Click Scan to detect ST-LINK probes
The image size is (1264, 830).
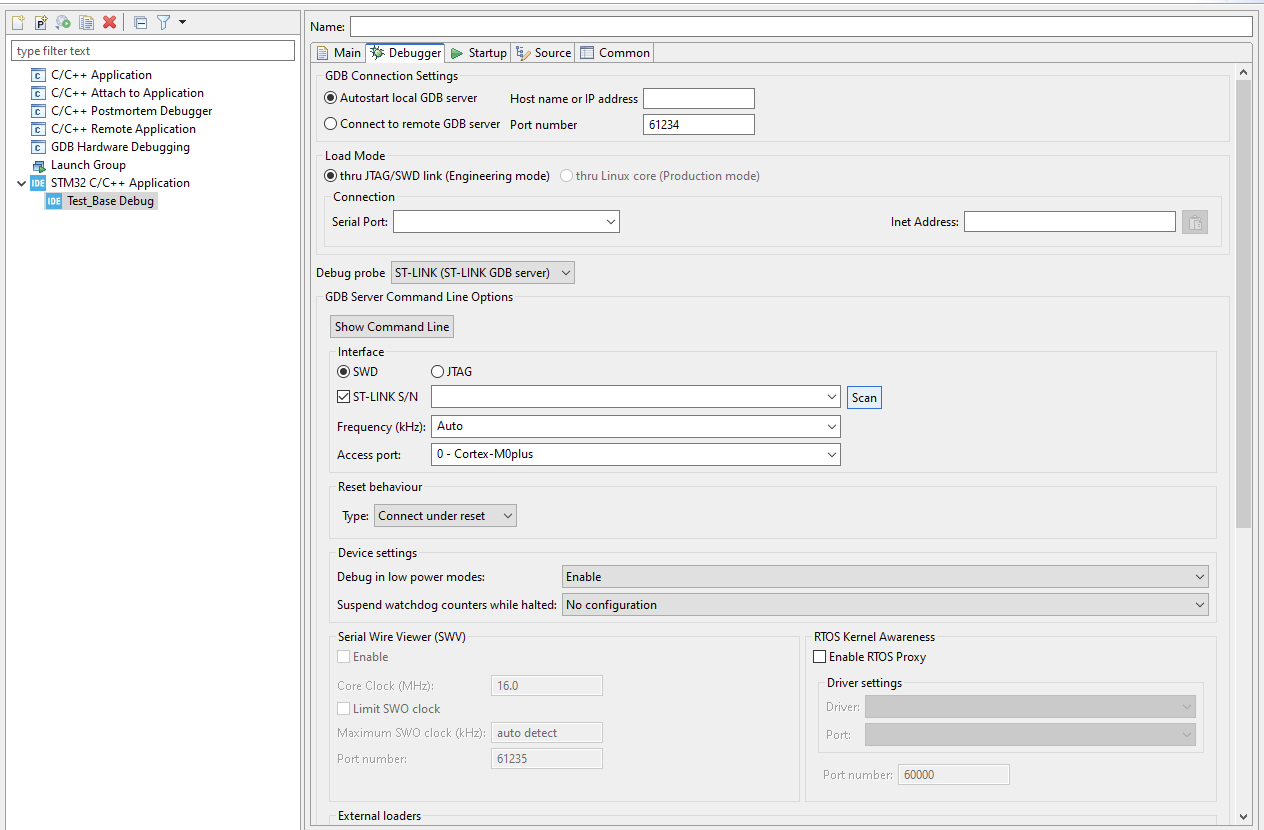point(863,397)
